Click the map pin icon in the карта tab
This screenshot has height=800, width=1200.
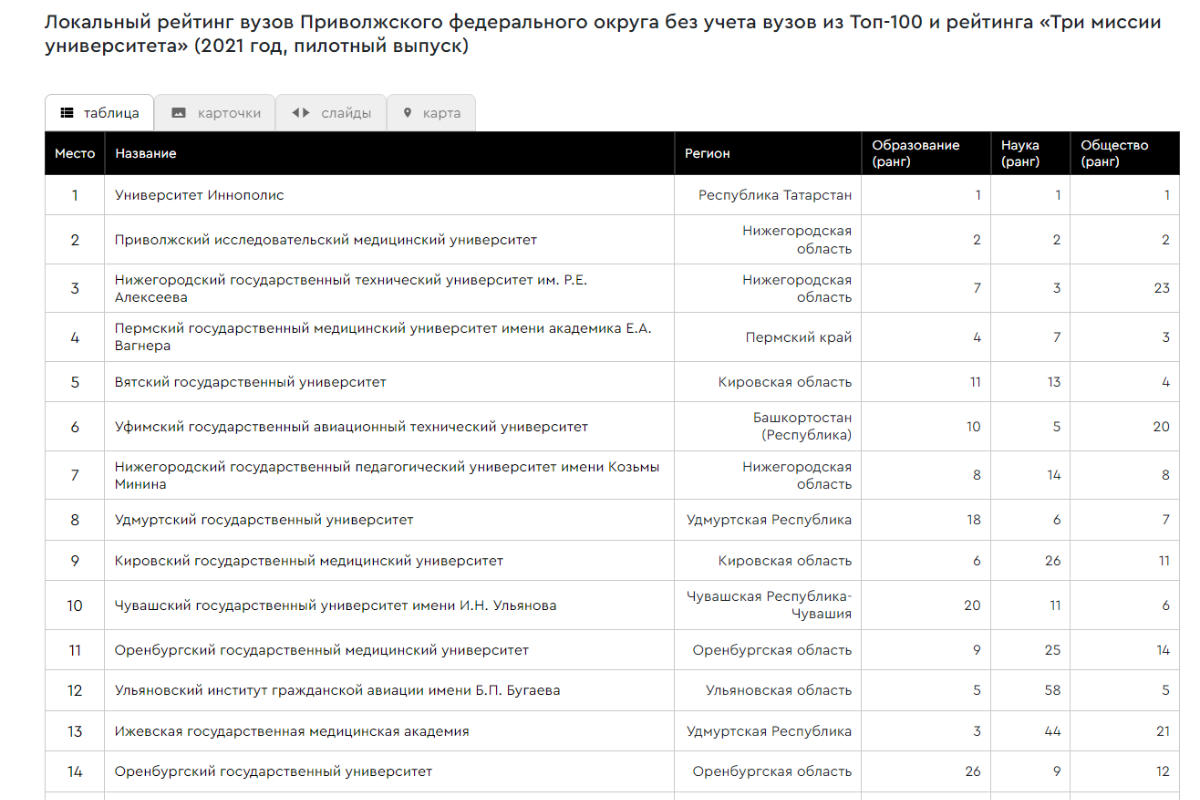click(408, 113)
